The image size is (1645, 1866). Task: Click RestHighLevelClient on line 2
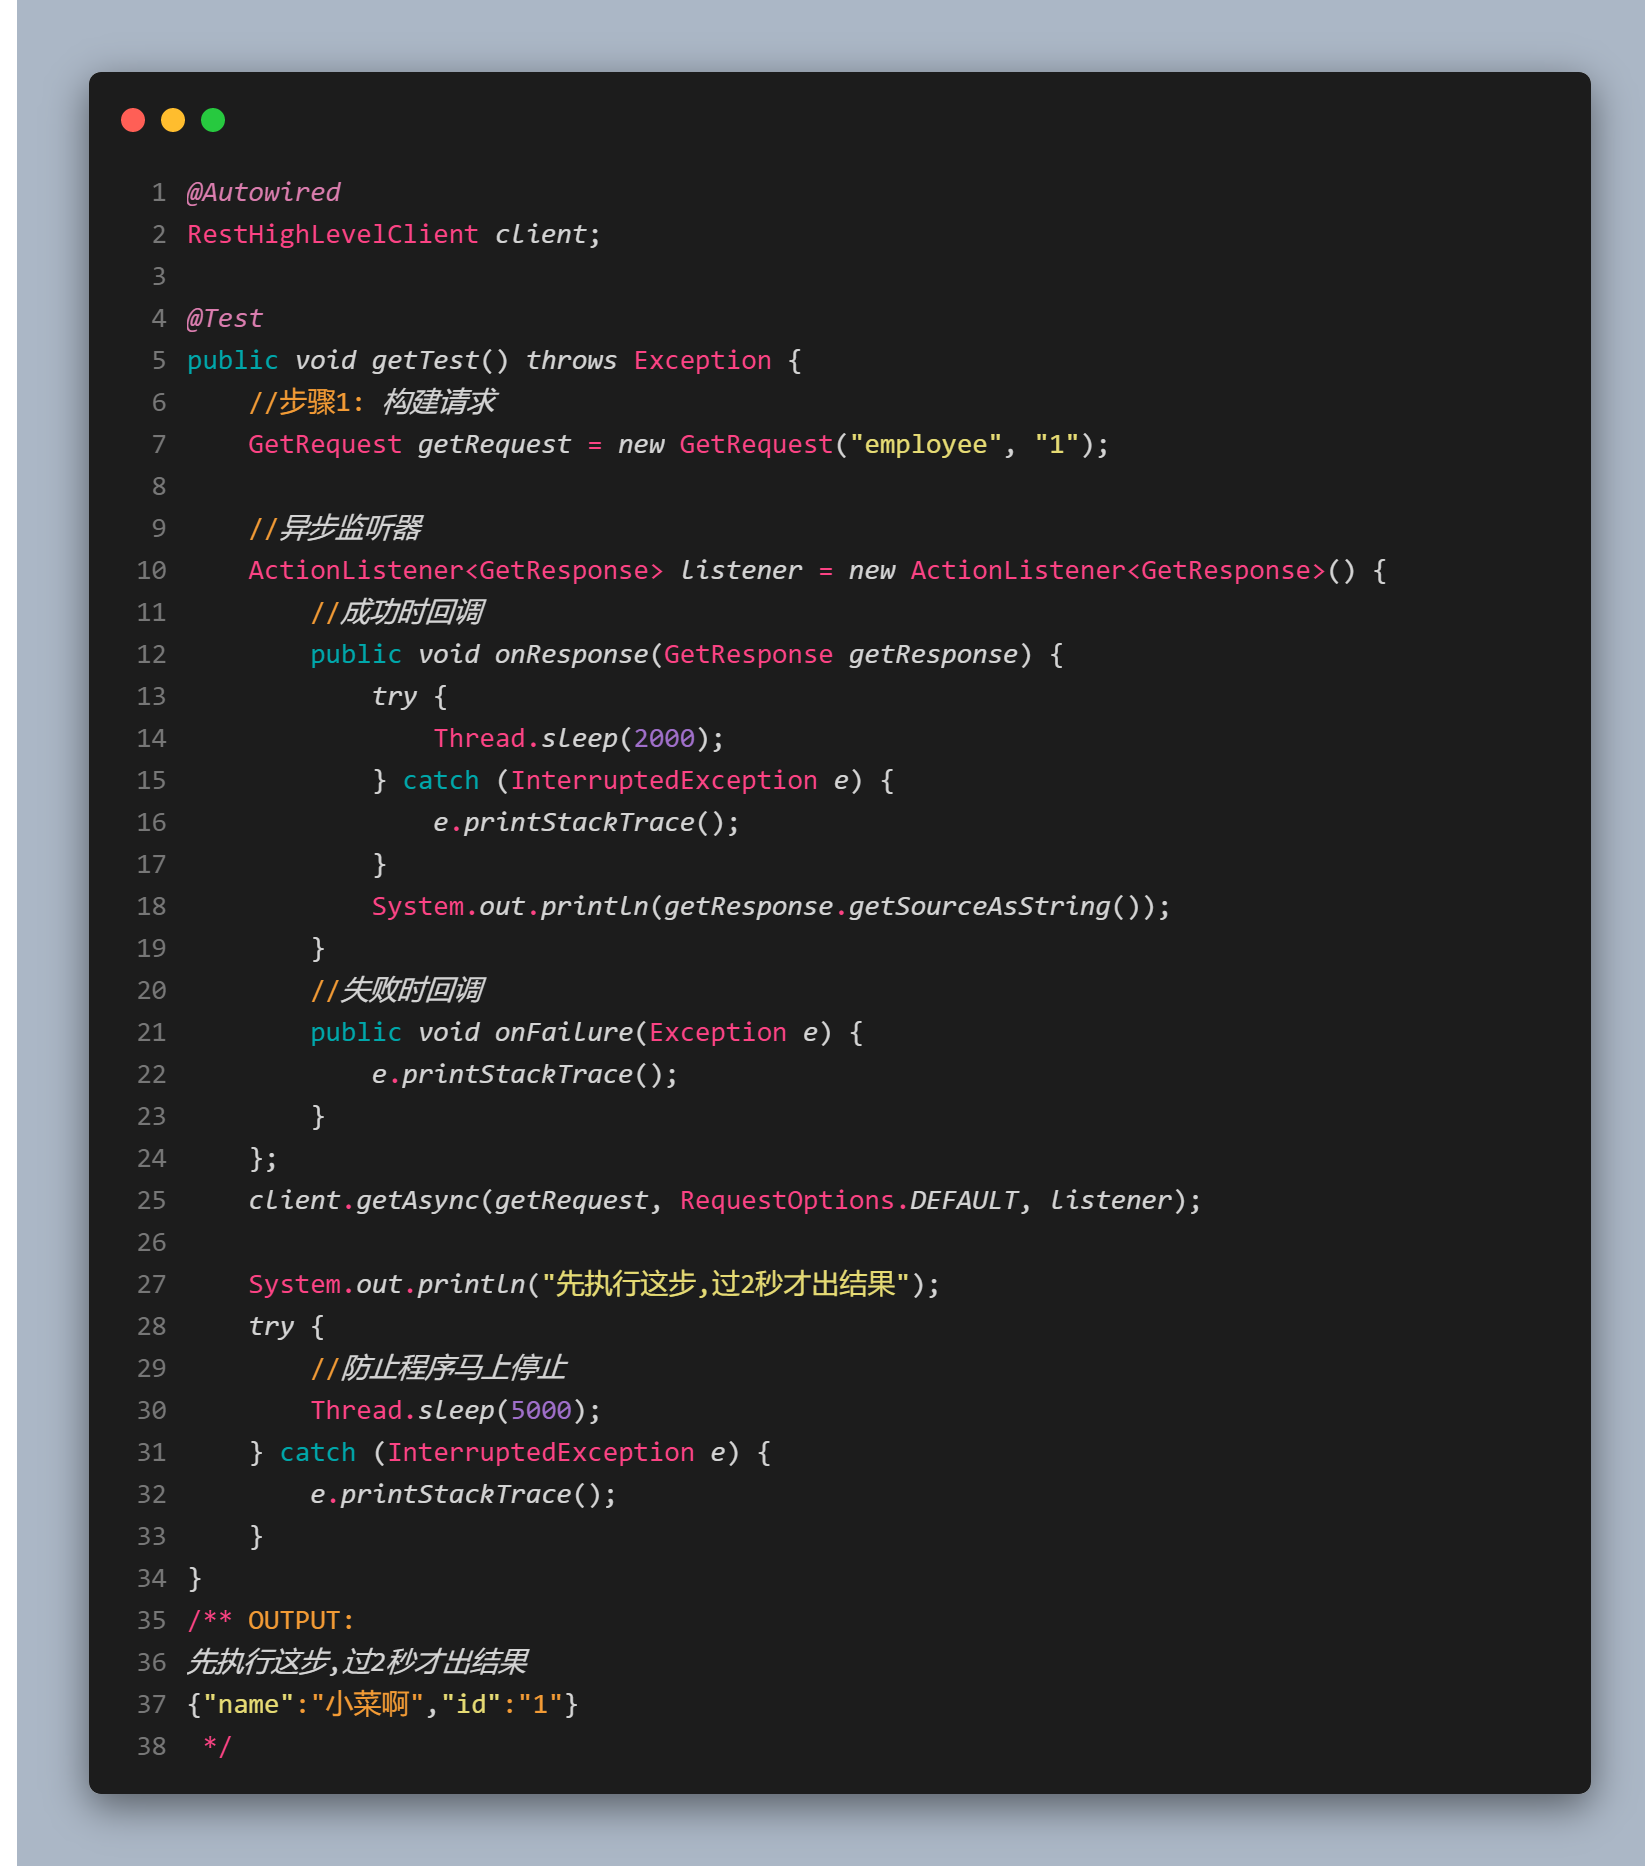click(333, 234)
